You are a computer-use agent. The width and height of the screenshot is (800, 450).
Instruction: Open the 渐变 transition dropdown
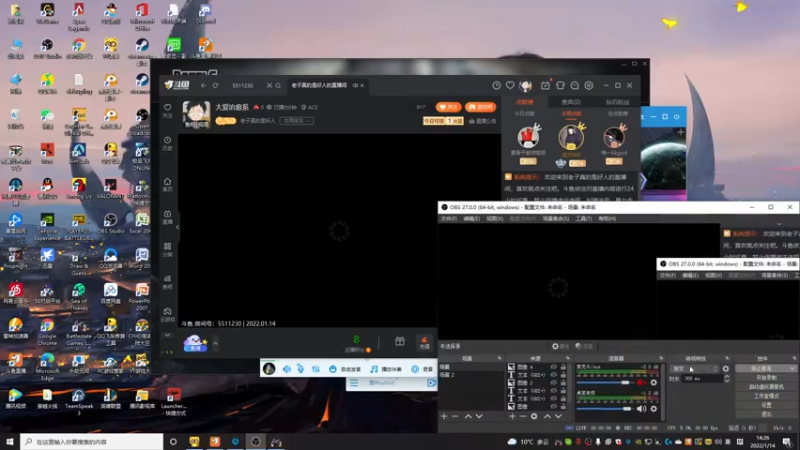(x=694, y=368)
